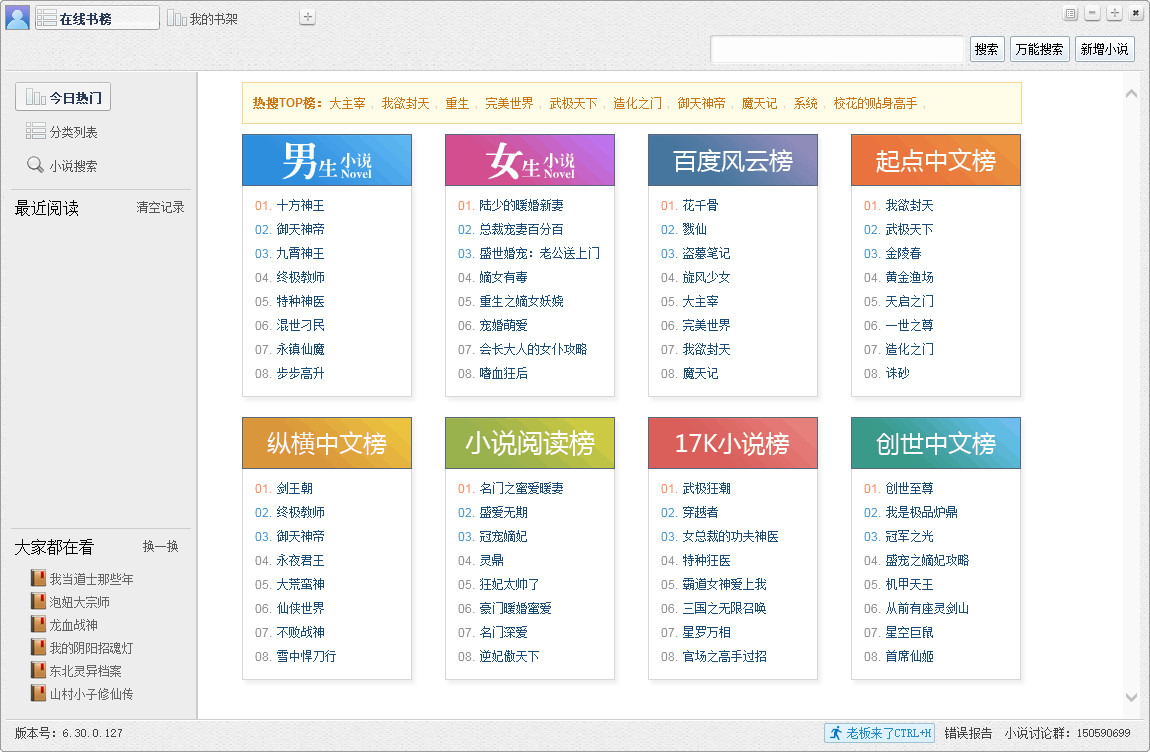The height and width of the screenshot is (752, 1150).
Task: Click hot search term 御天神帝
Action: coord(701,103)
